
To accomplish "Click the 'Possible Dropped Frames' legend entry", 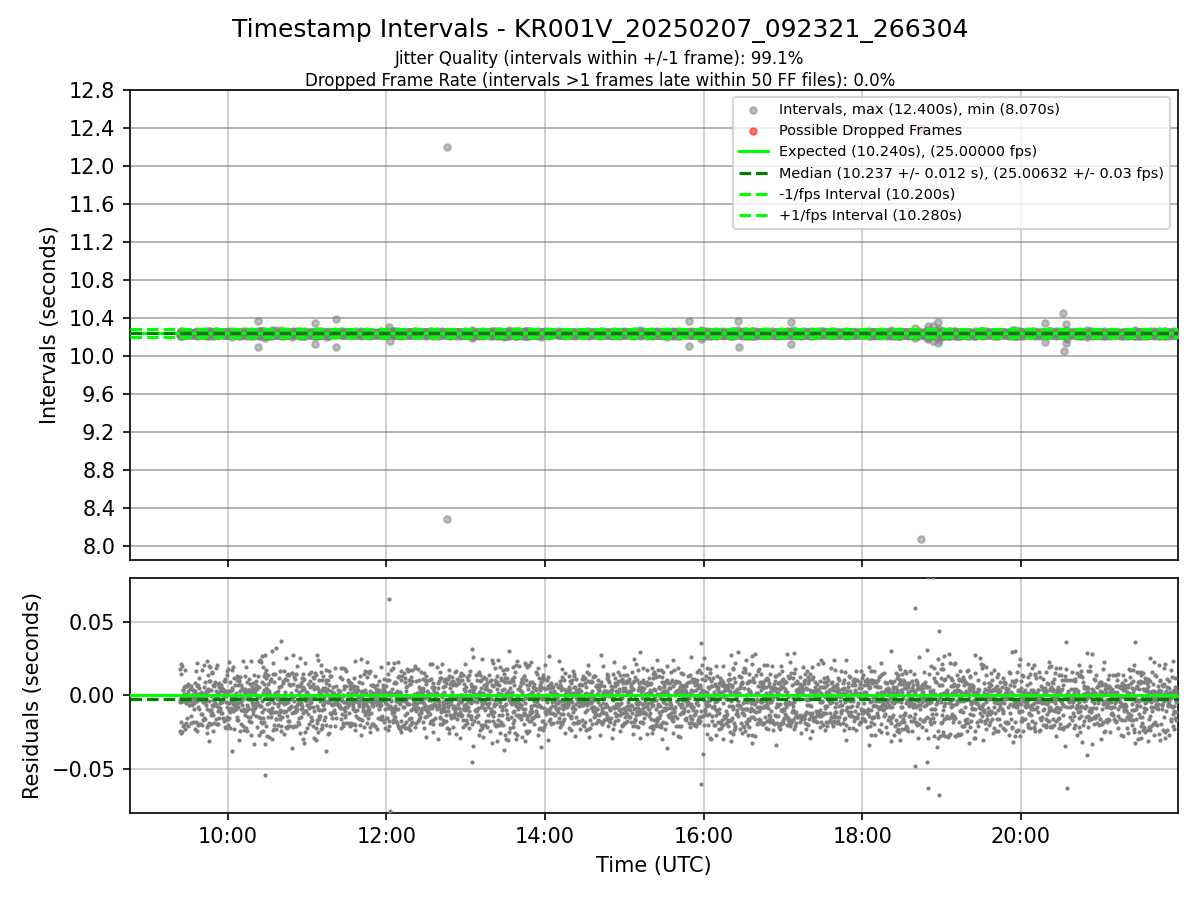I will tap(870, 130).
